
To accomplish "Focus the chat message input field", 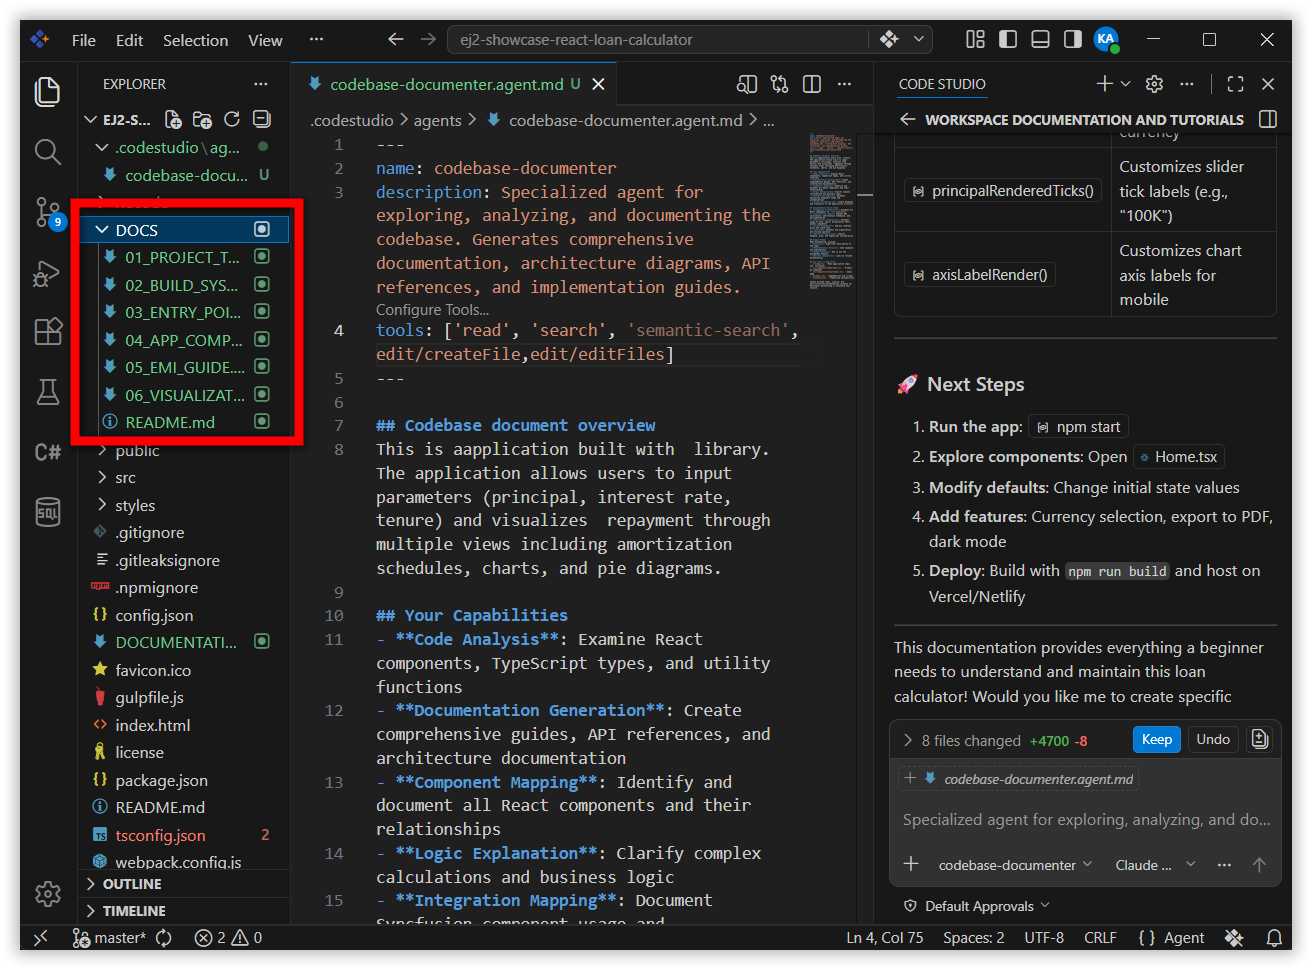I will coord(1086,820).
